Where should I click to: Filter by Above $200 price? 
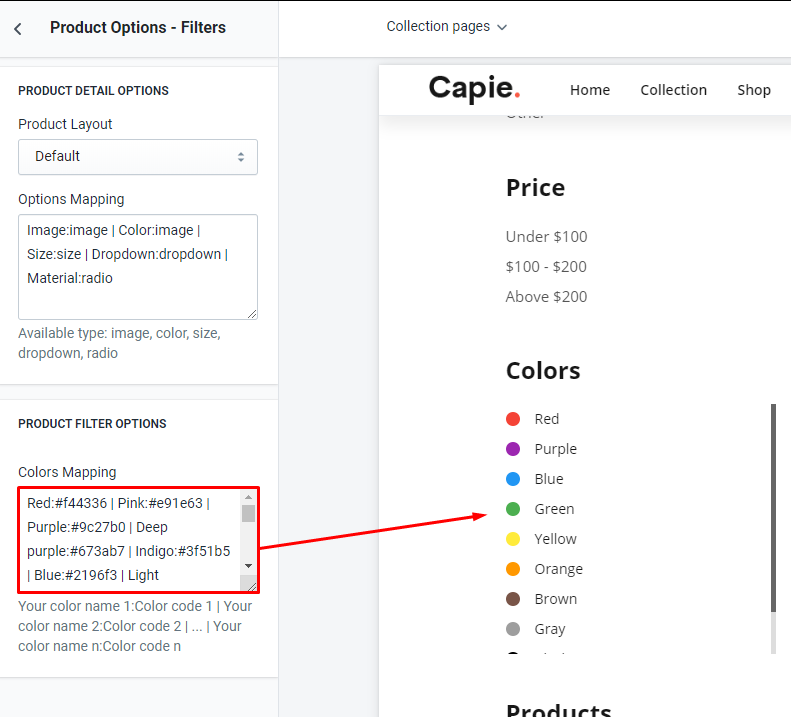(547, 297)
